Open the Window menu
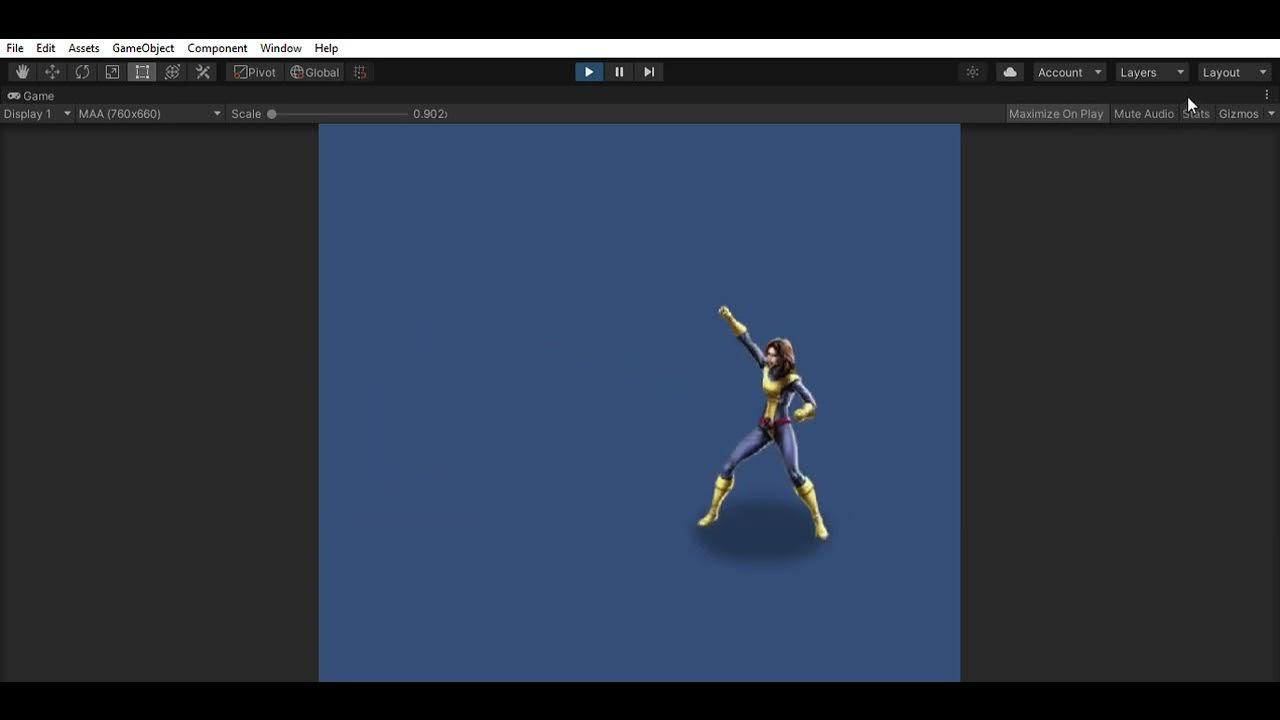 [x=281, y=48]
